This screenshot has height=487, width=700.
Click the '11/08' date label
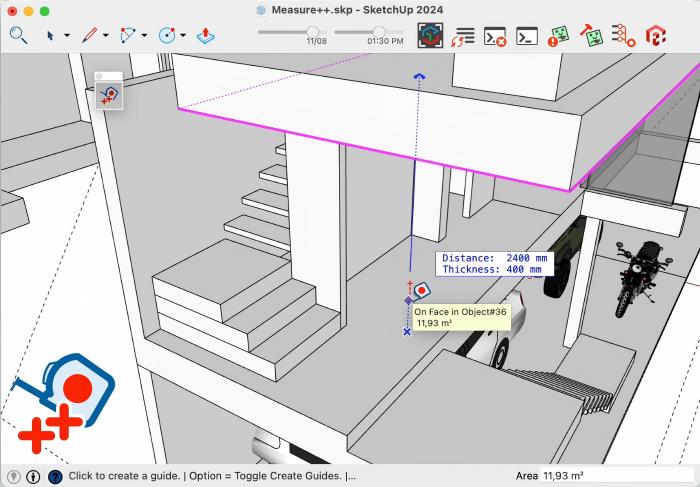click(317, 41)
